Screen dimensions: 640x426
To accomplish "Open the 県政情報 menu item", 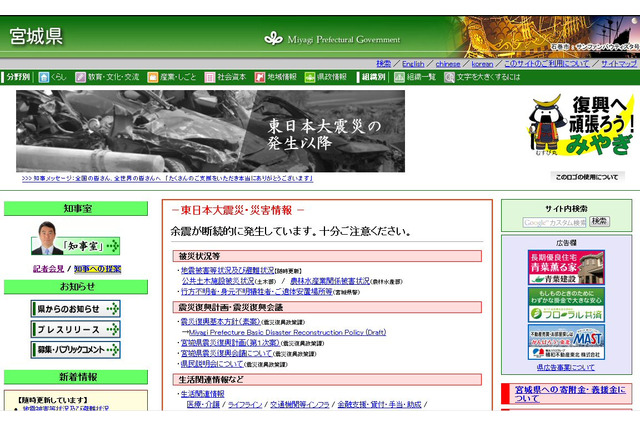I will pos(332,77).
